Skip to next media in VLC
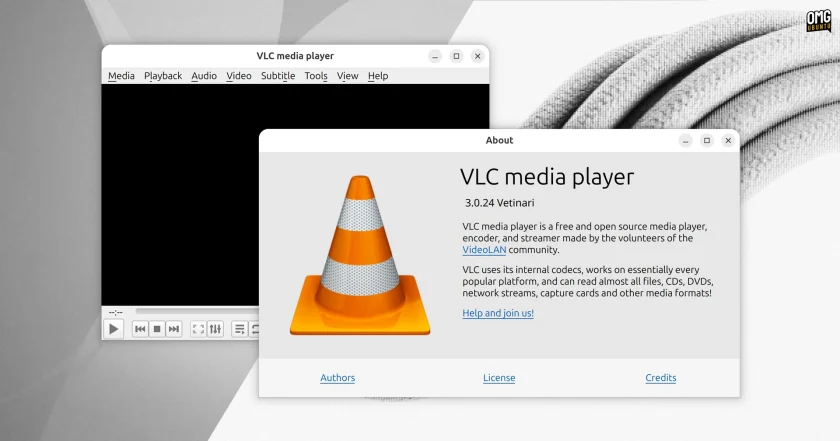Viewport: 840px width, 441px height. [x=174, y=329]
